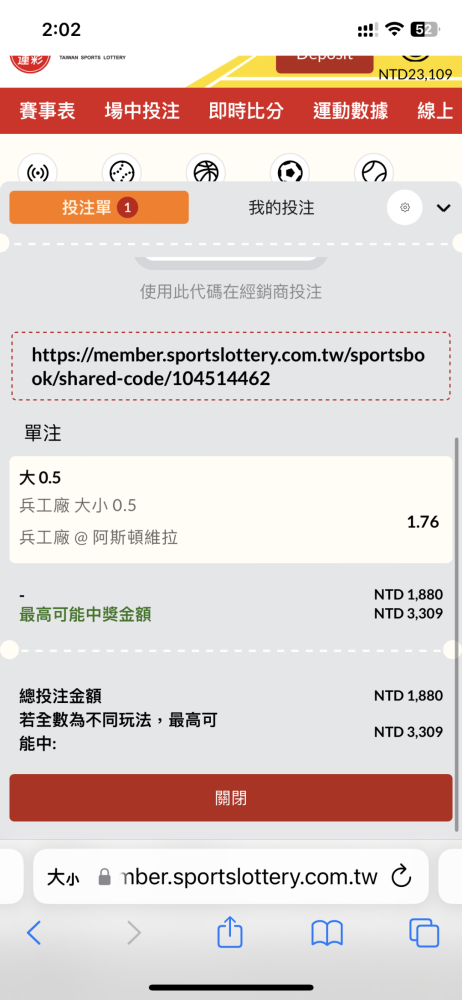Tap the Safari share icon
This screenshot has width=462, height=1000.
click(230, 932)
